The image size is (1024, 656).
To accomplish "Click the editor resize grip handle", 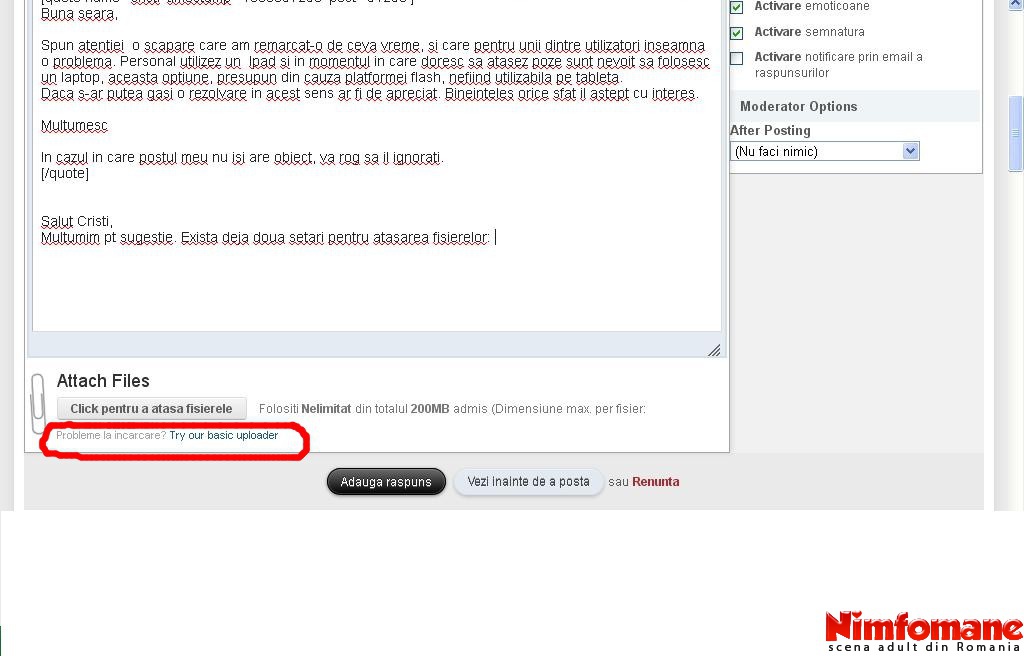I will tap(714, 350).
